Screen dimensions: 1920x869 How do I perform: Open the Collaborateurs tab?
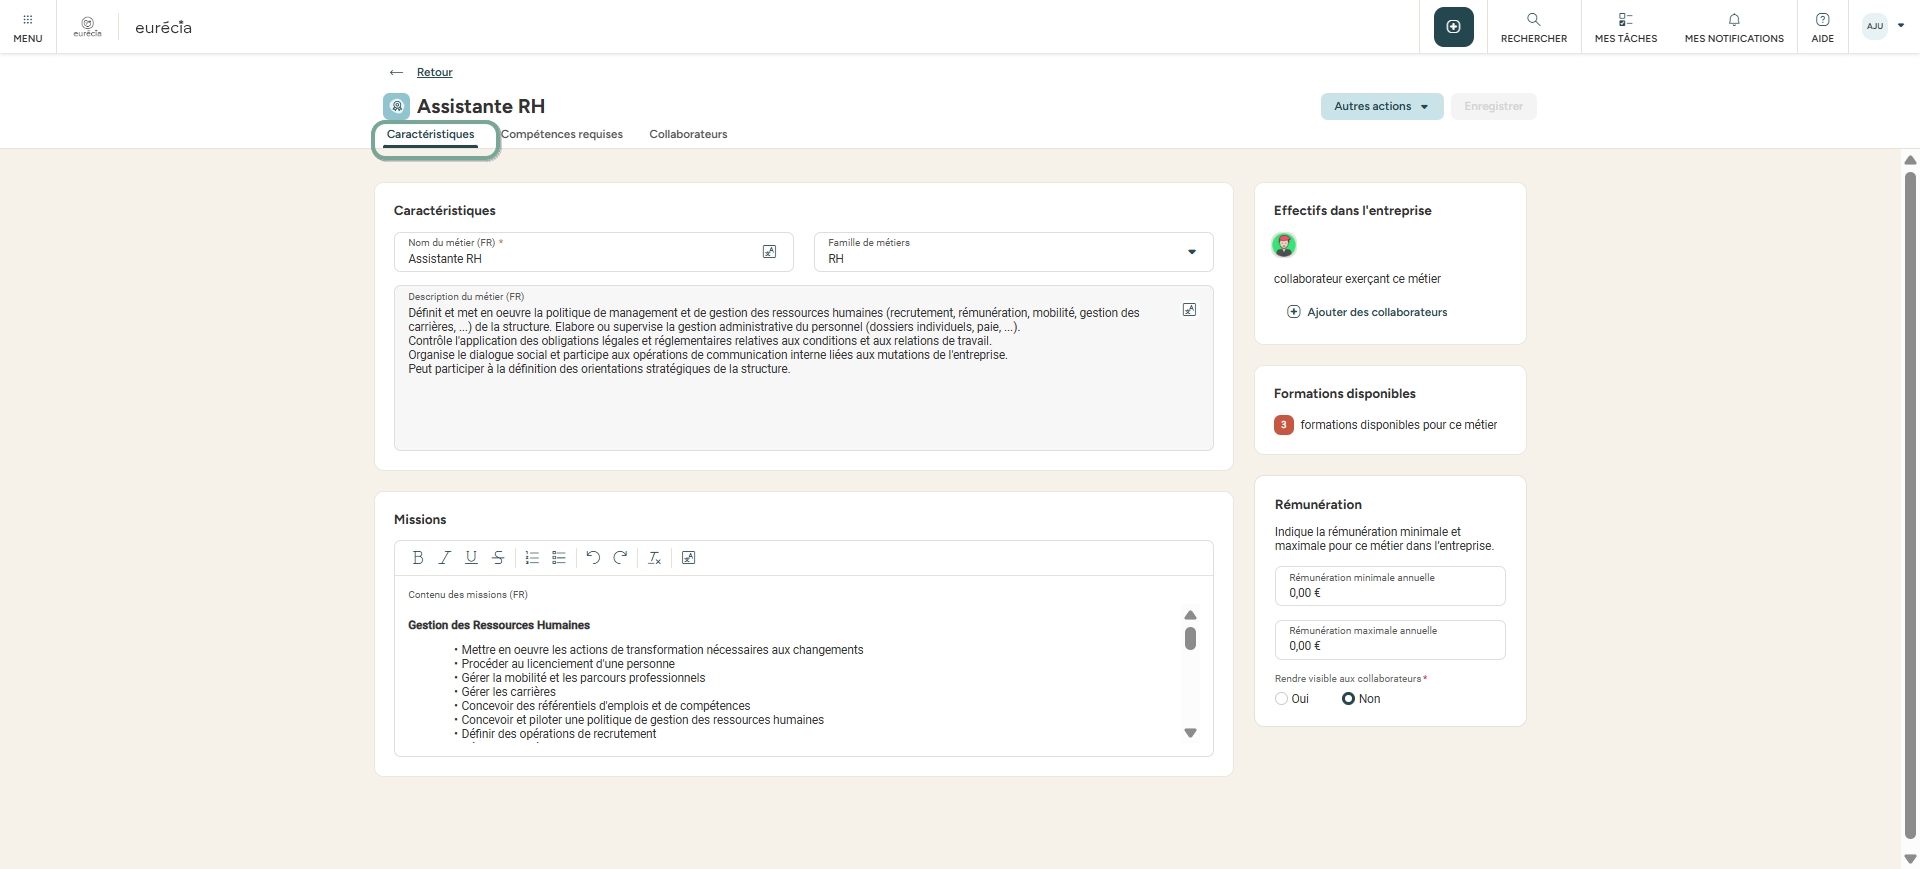[x=688, y=134]
